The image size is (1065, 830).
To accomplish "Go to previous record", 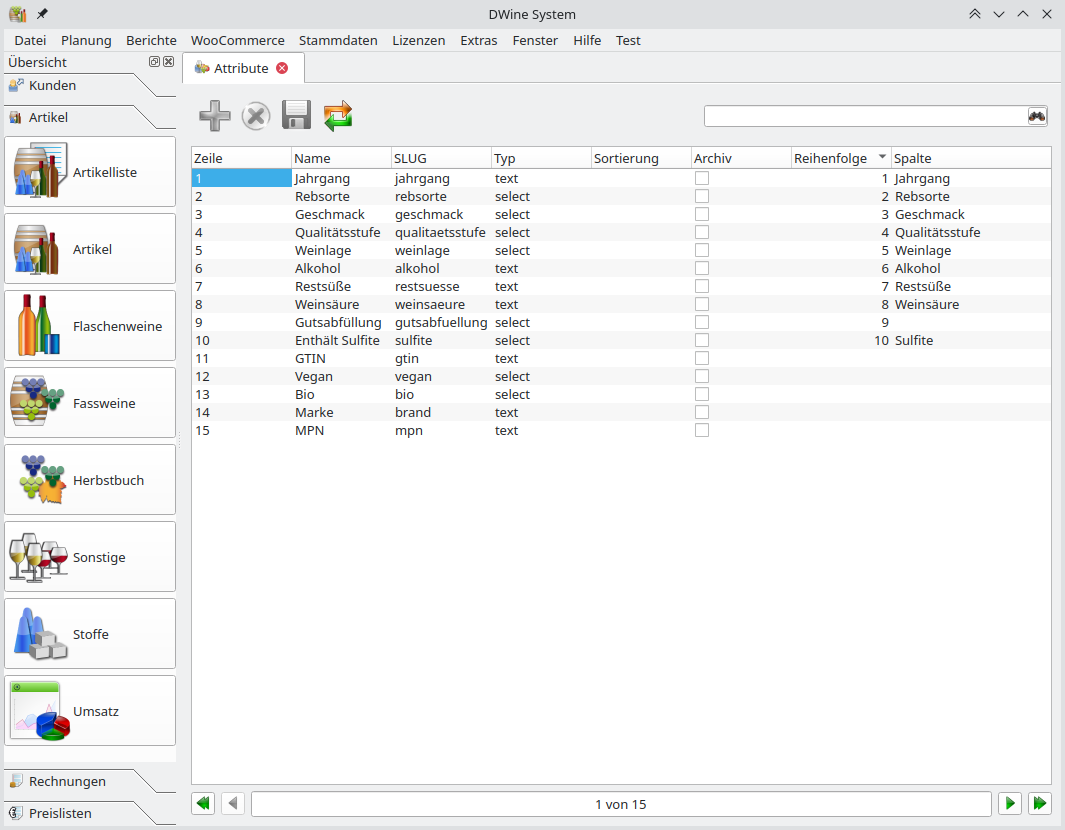I will [x=233, y=804].
